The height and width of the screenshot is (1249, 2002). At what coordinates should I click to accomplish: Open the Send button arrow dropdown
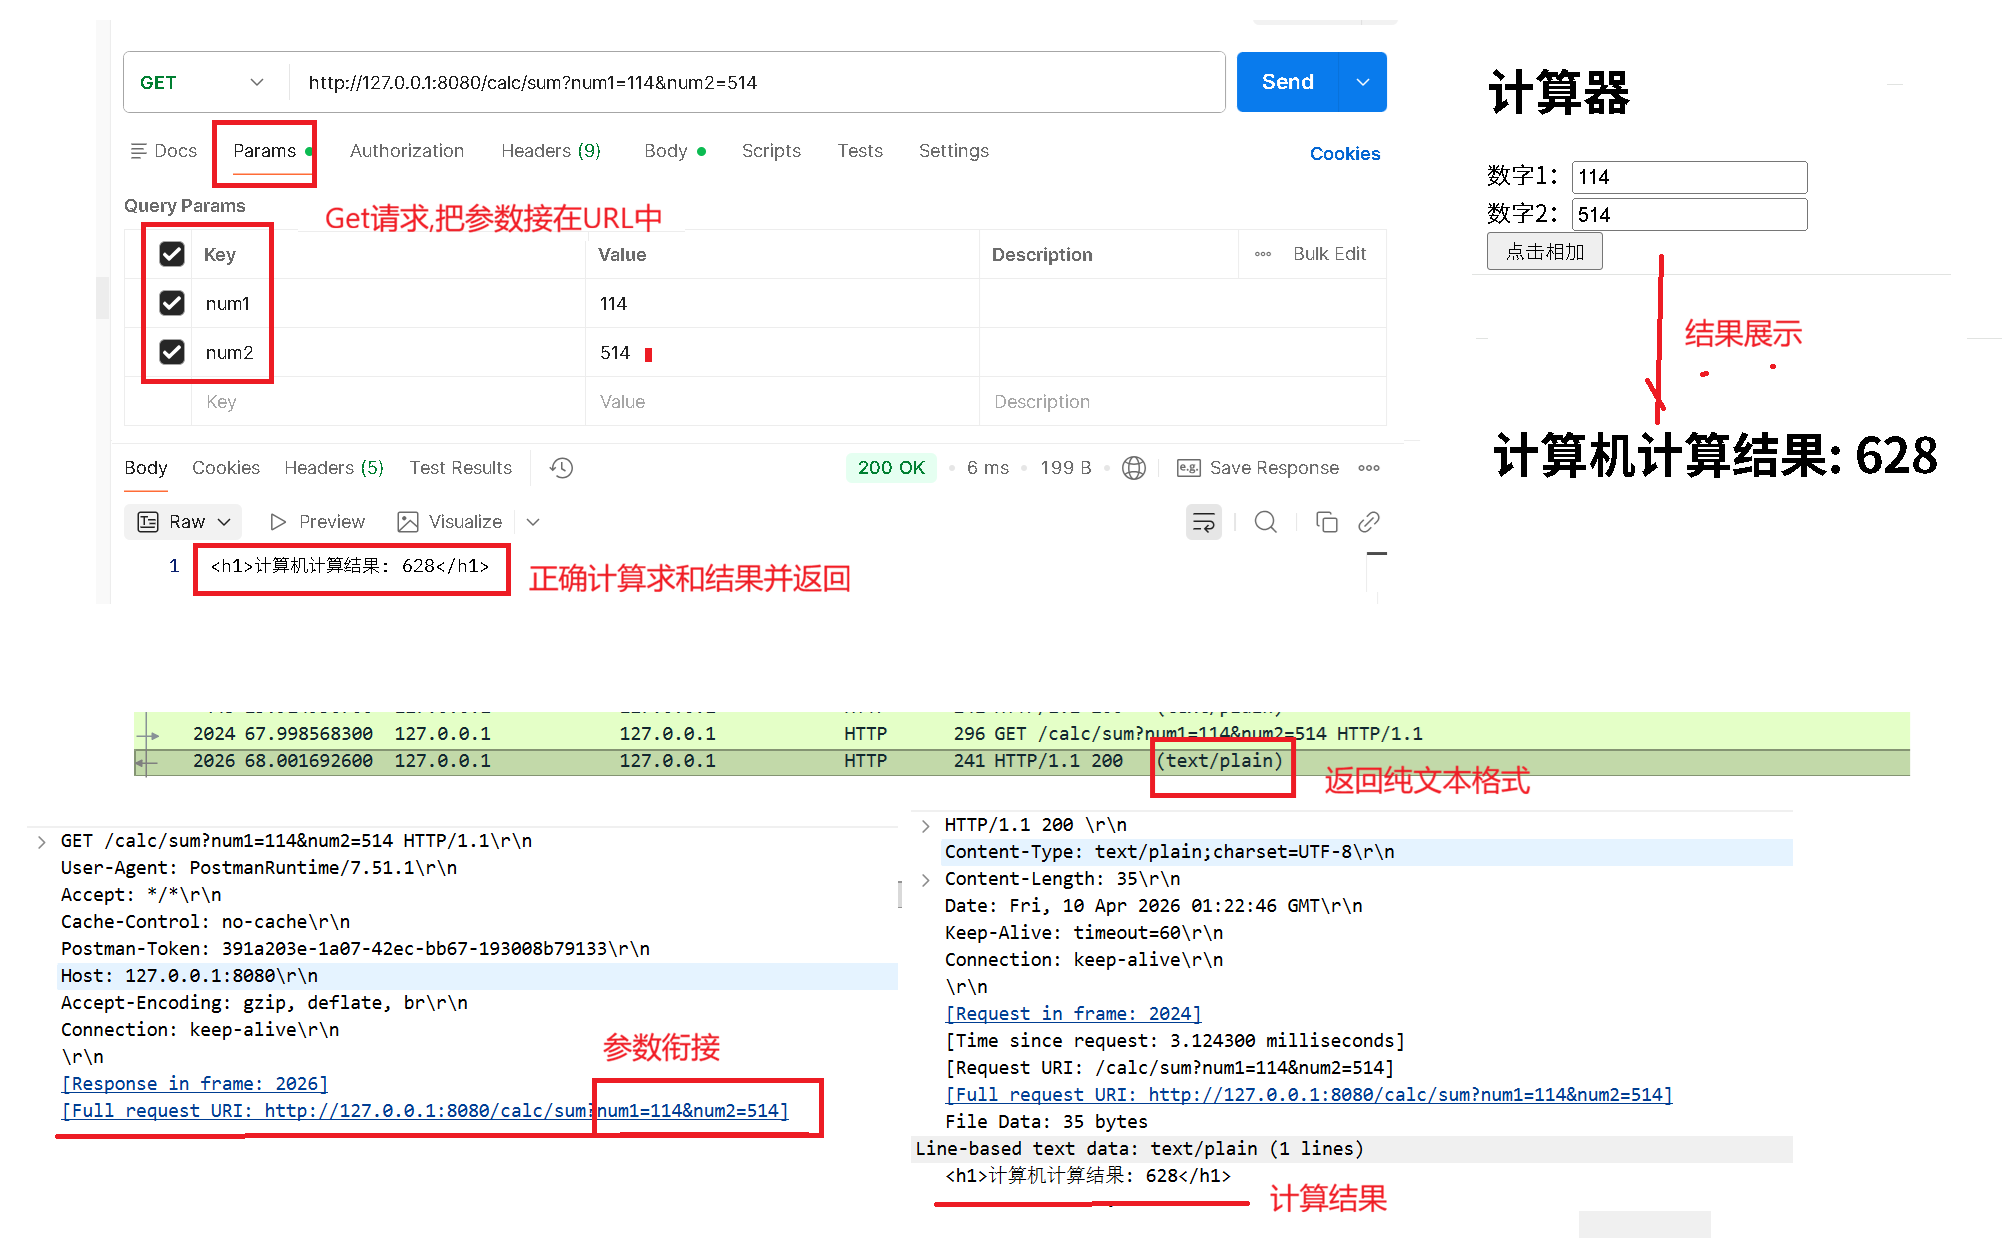[1362, 82]
